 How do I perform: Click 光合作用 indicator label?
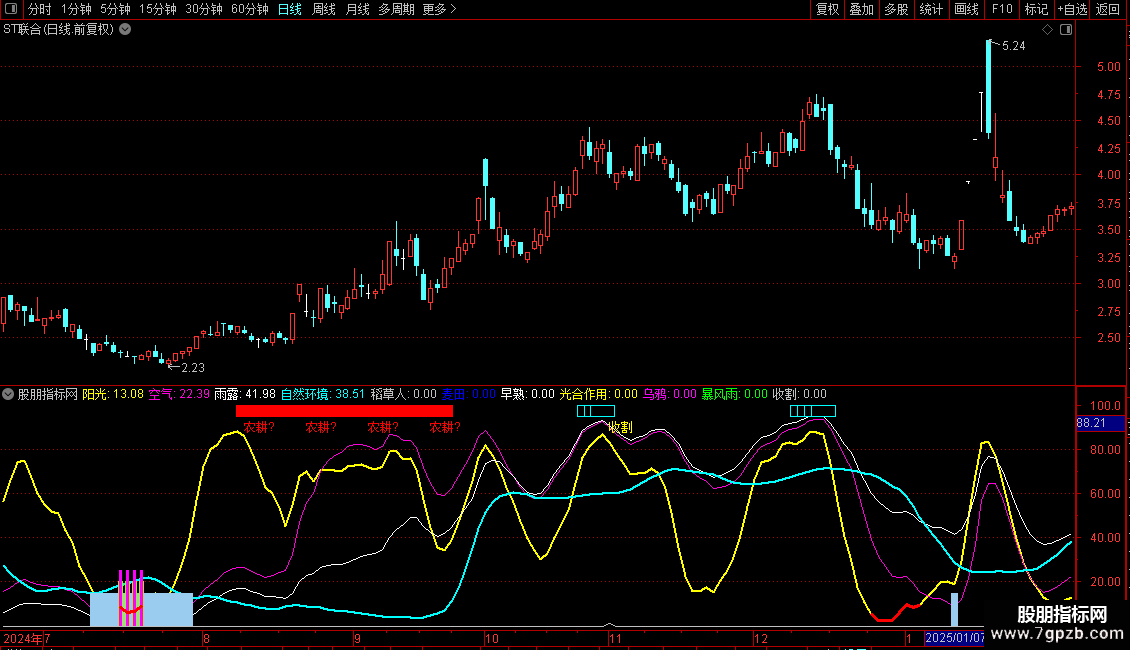[x=598, y=394]
